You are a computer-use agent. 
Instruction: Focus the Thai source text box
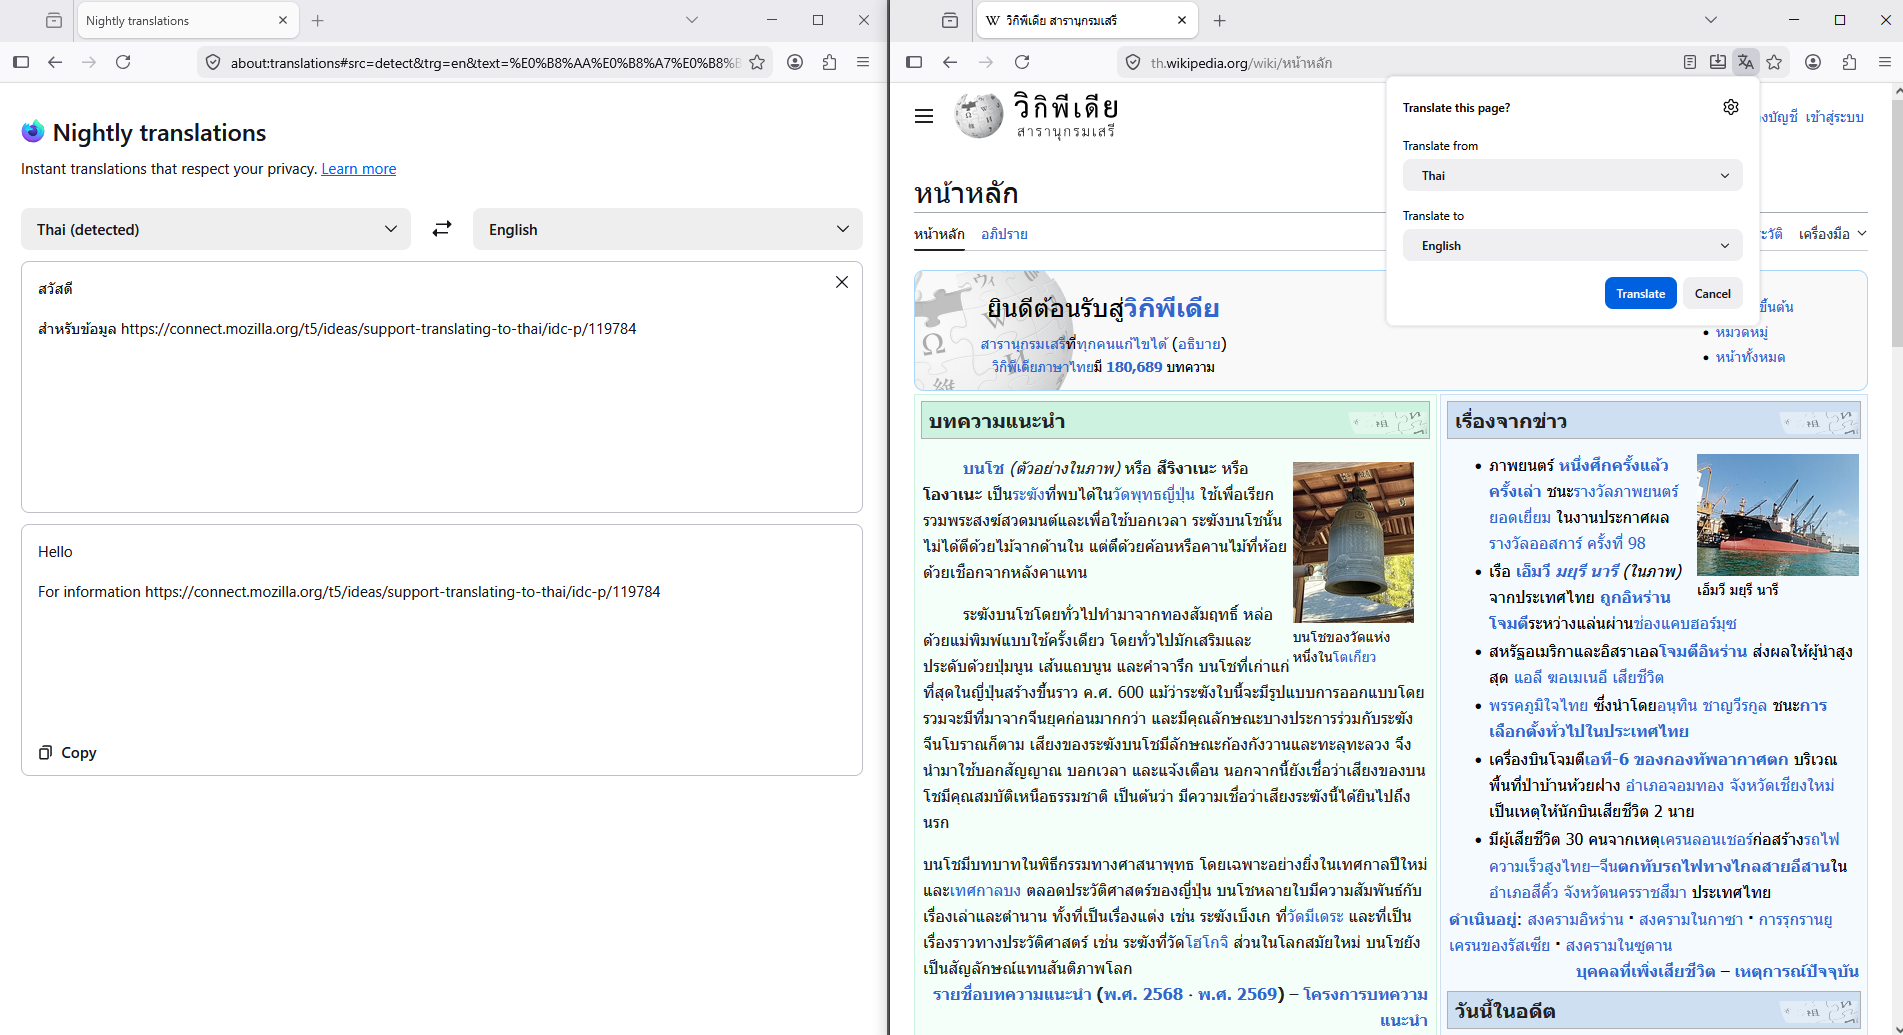pos(442,387)
